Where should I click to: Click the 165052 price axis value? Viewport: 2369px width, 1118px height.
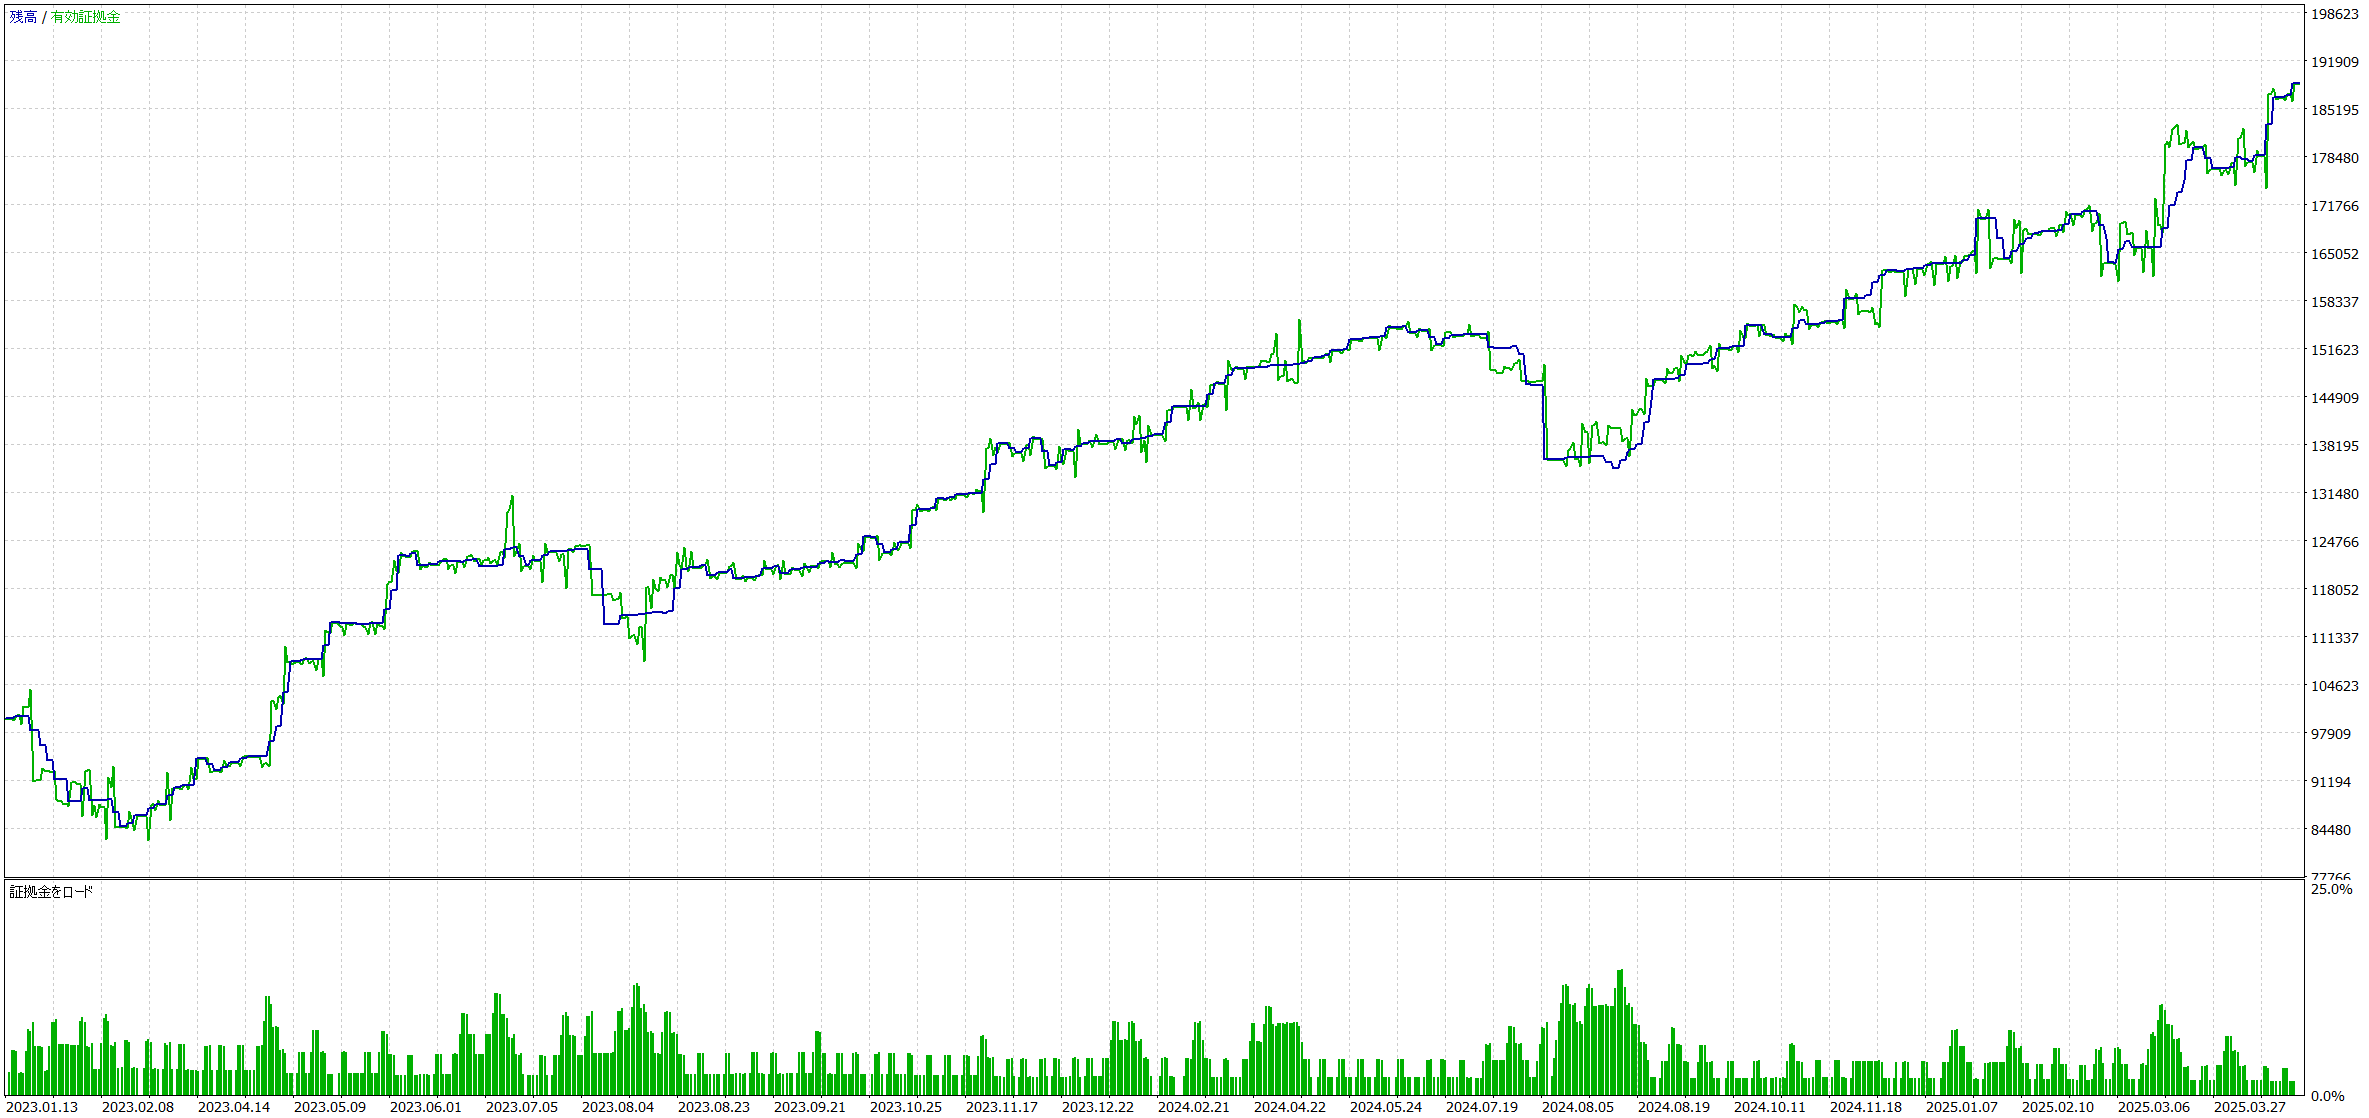[2334, 254]
